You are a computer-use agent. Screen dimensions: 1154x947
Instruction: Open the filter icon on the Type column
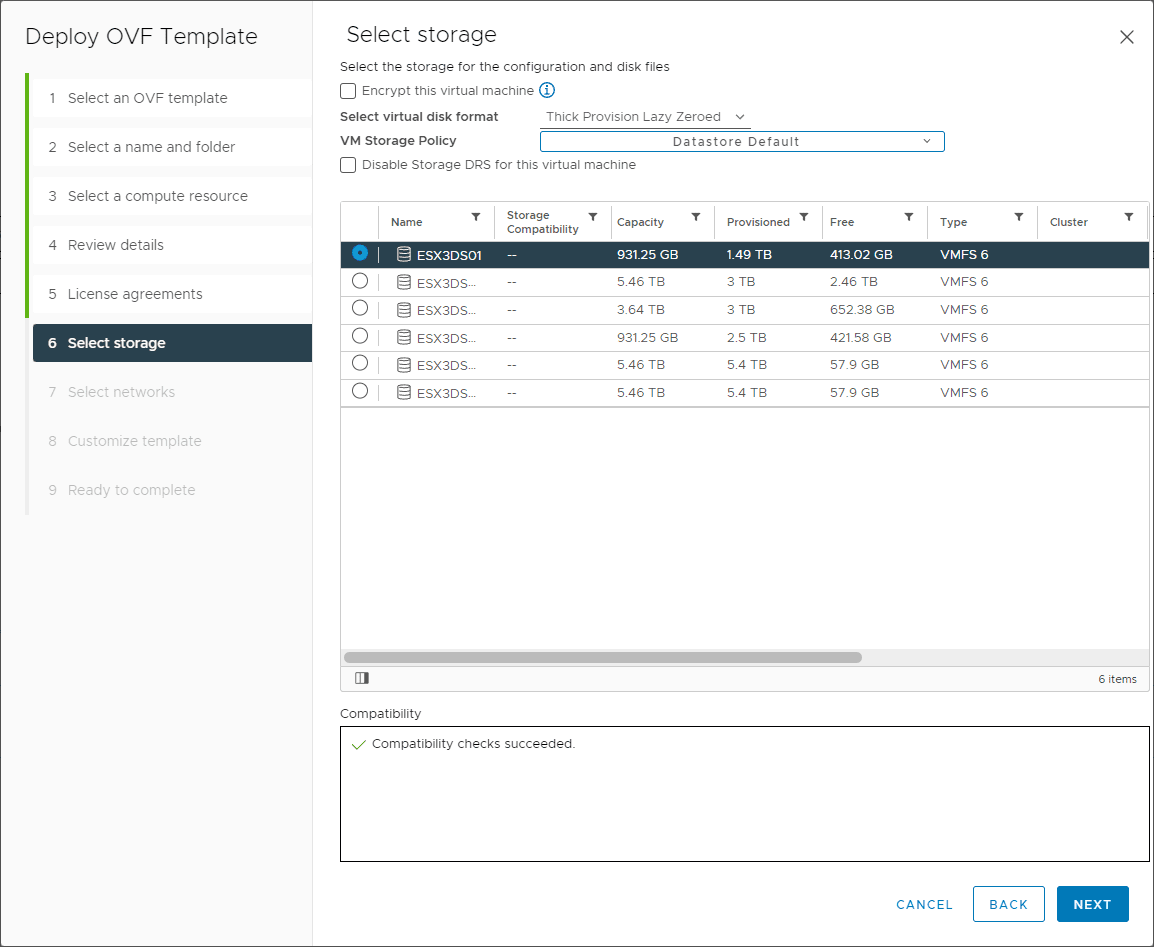(x=1019, y=216)
